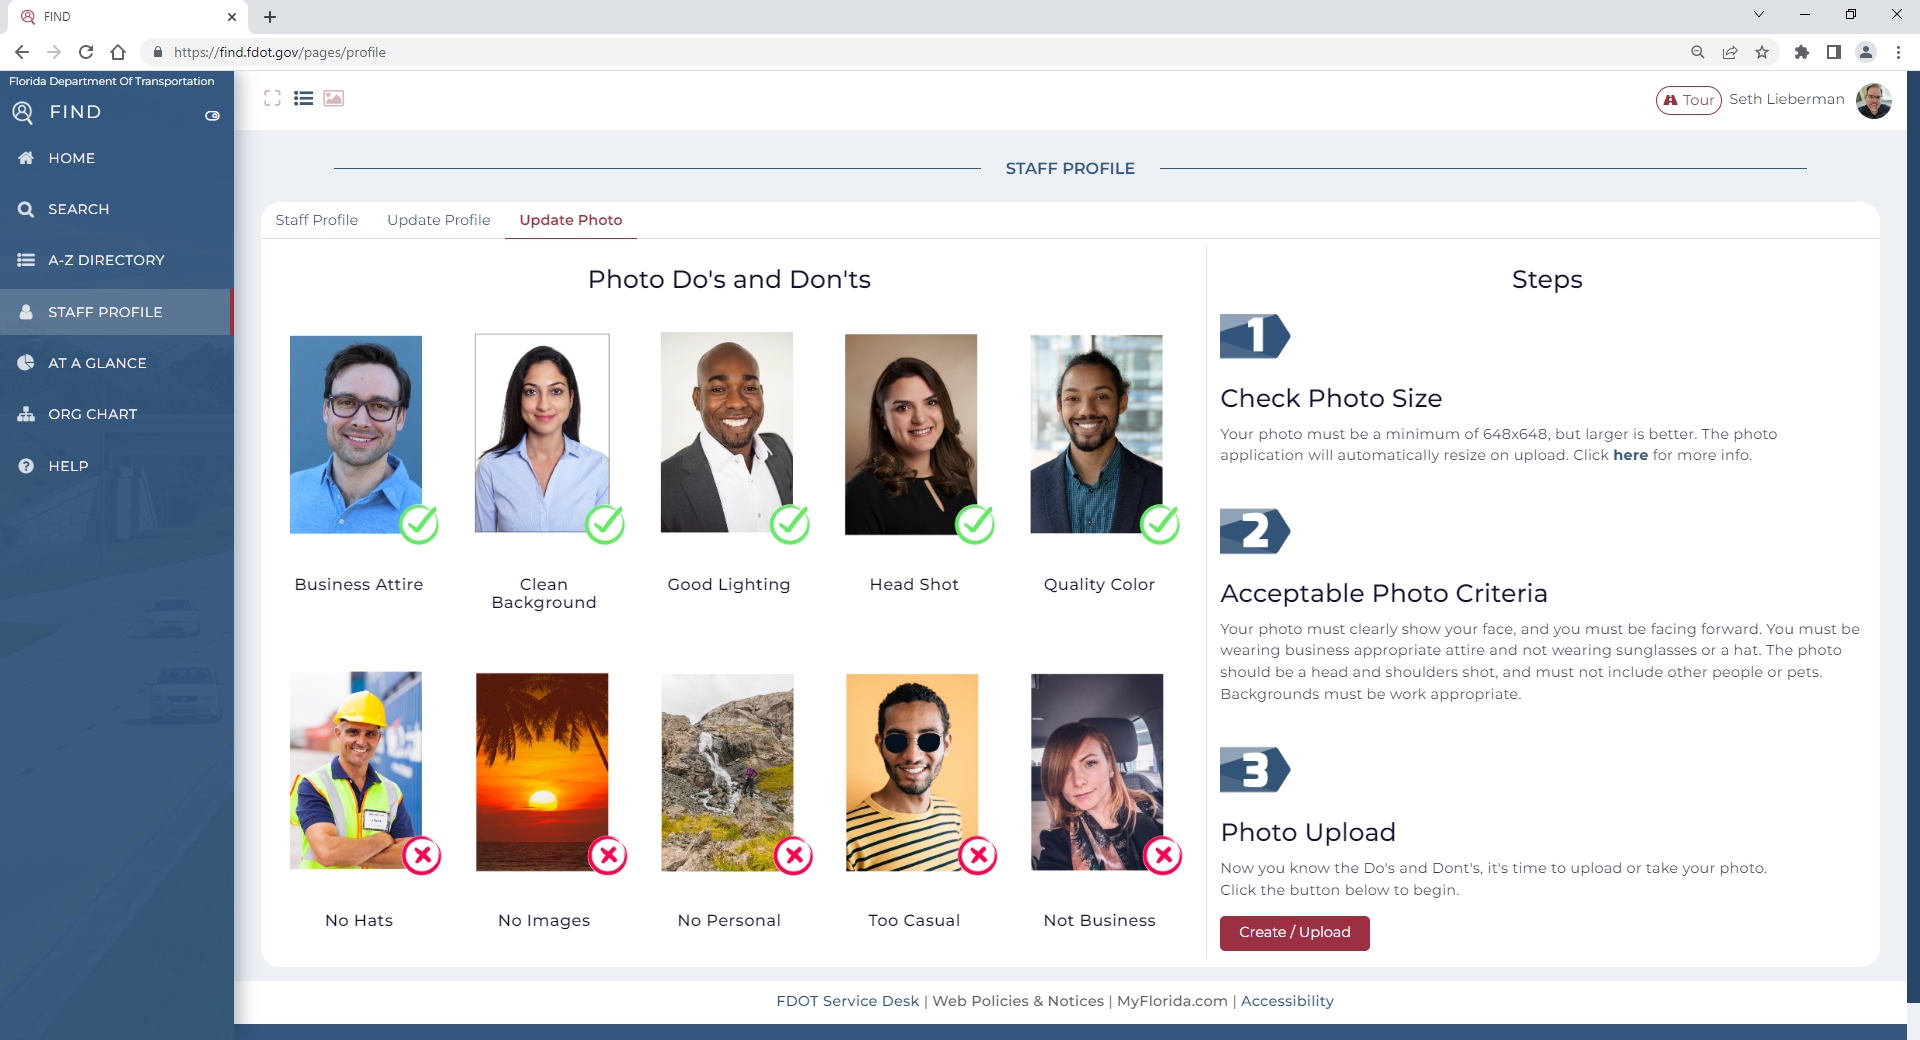Click the Business Attire example photo

pyautogui.click(x=356, y=434)
